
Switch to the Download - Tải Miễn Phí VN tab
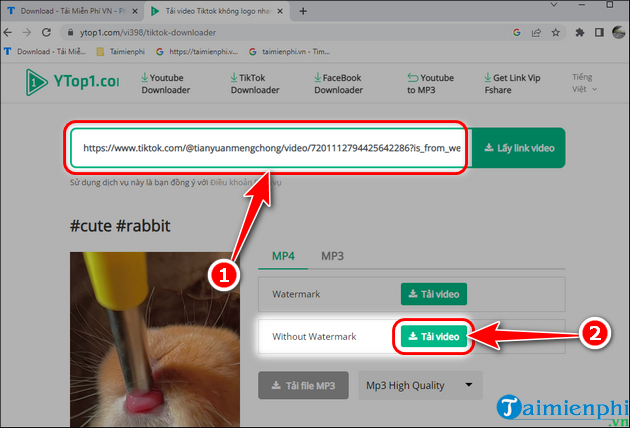pos(72,11)
